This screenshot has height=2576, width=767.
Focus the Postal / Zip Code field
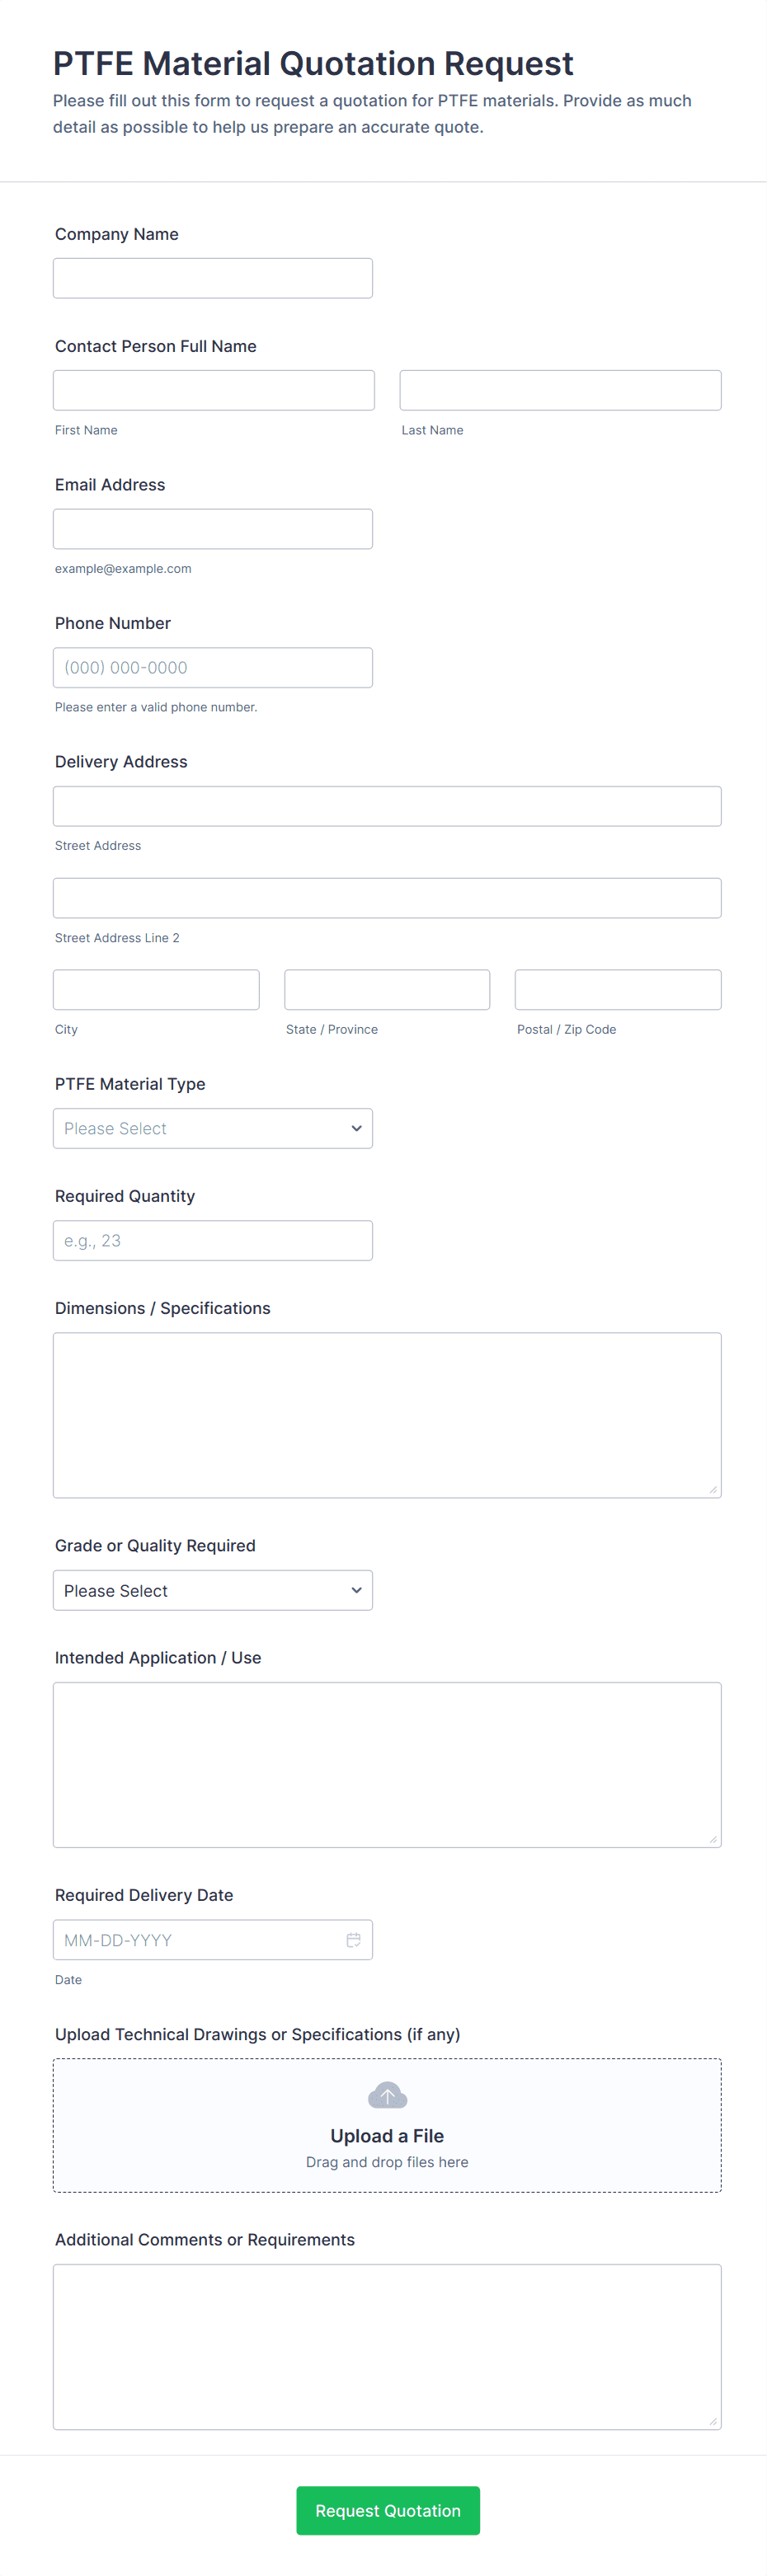pyautogui.click(x=617, y=989)
